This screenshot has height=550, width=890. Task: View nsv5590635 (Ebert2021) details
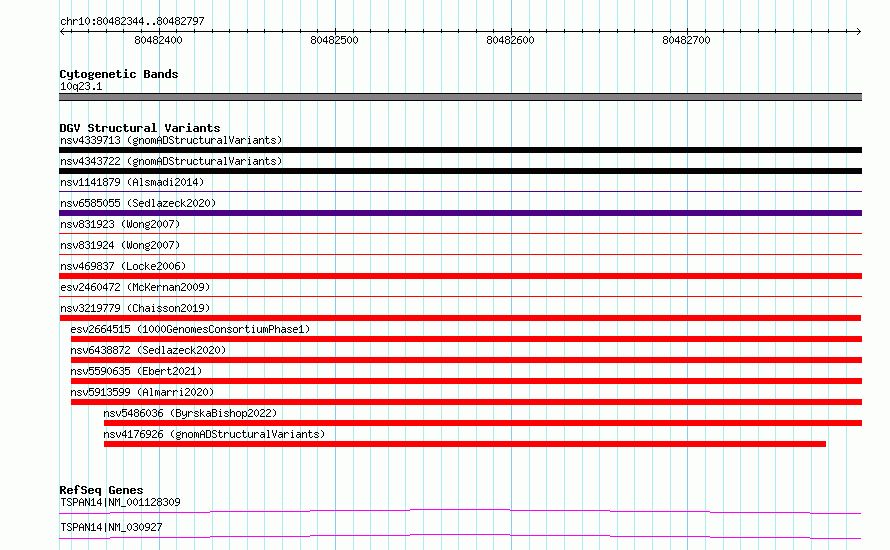(136, 371)
